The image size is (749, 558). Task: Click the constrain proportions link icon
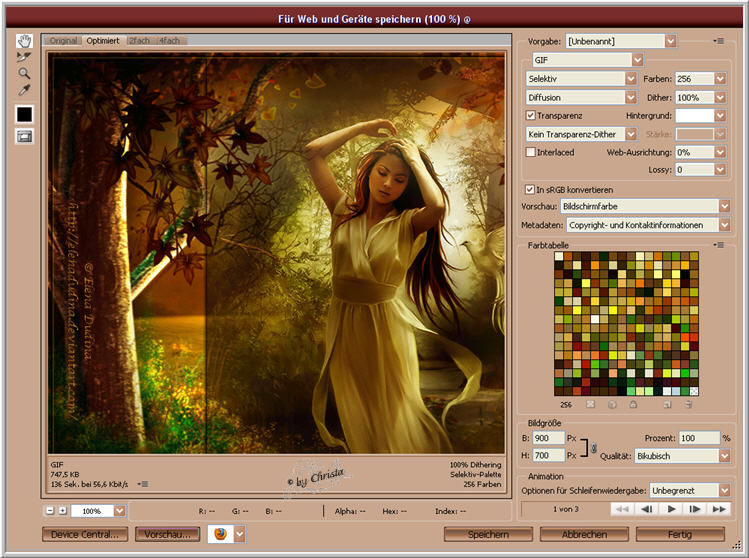[x=593, y=448]
